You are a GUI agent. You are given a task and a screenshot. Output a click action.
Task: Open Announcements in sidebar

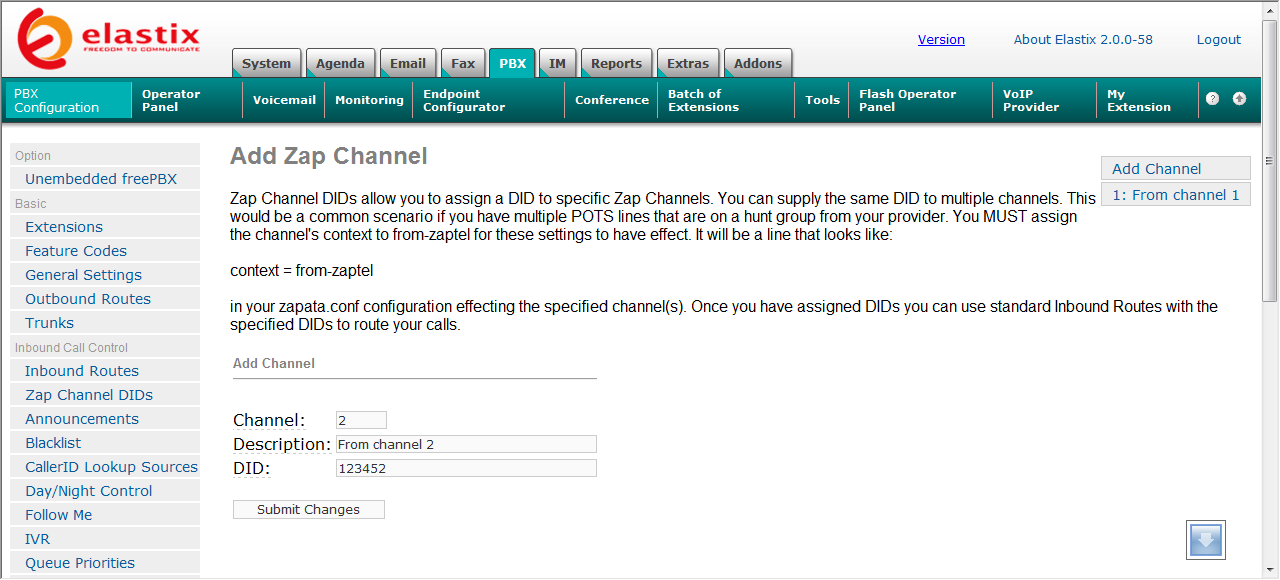(x=105, y=419)
